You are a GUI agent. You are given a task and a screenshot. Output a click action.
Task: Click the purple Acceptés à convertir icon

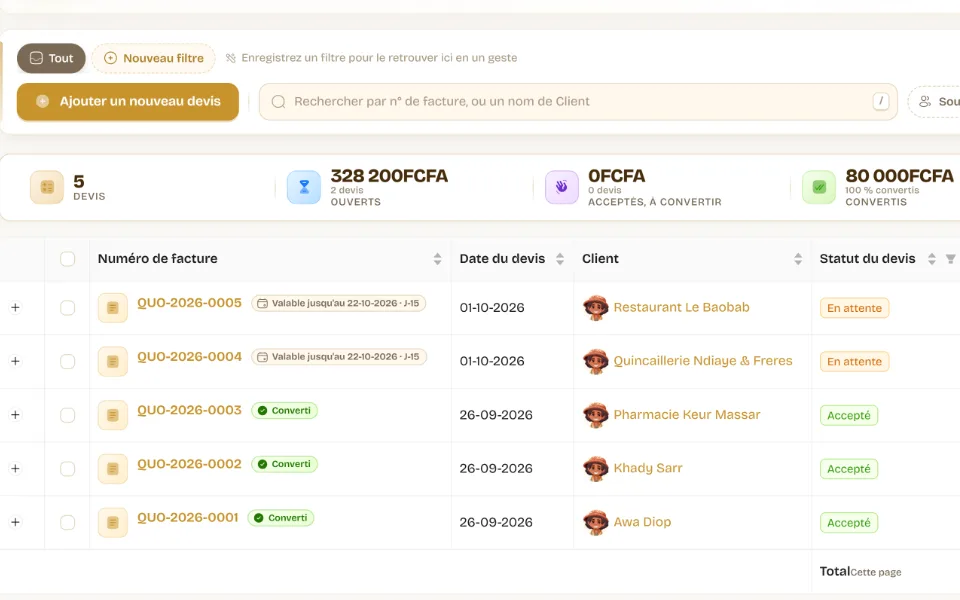tap(561, 187)
